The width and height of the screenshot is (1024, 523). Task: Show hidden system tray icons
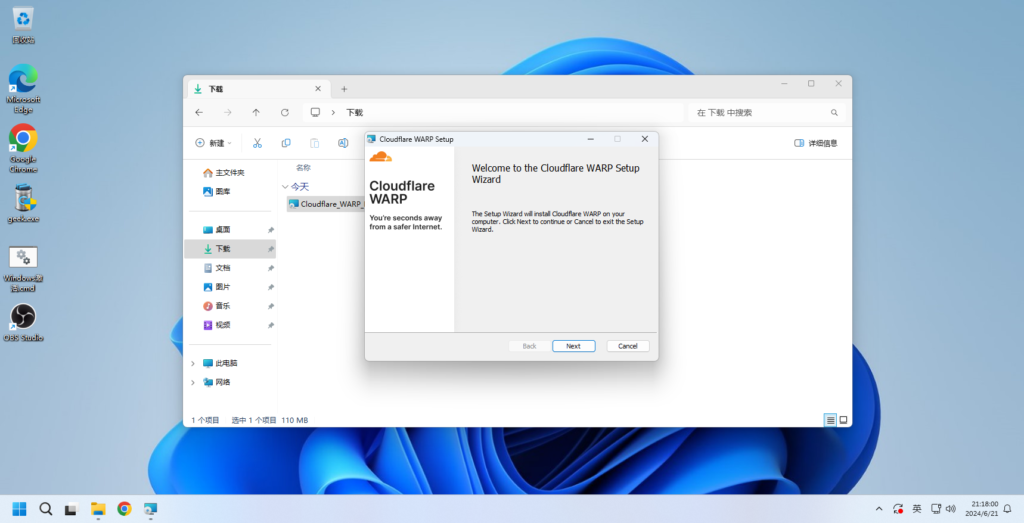(879, 509)
